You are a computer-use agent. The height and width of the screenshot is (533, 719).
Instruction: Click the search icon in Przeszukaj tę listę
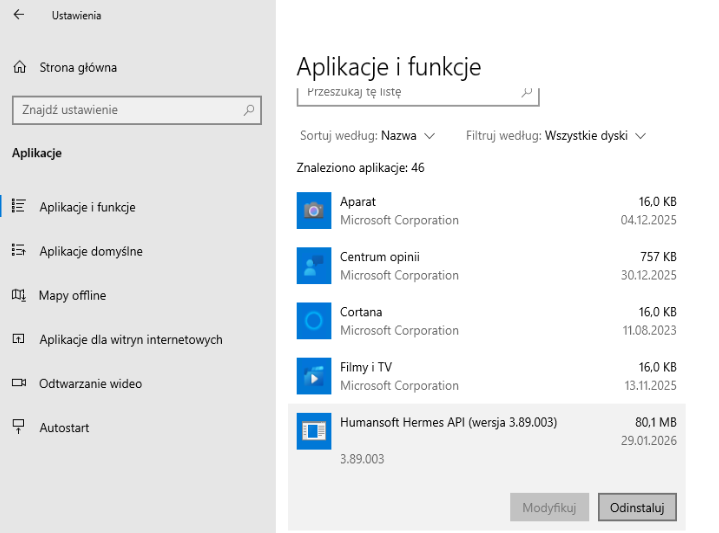[527, 92]
